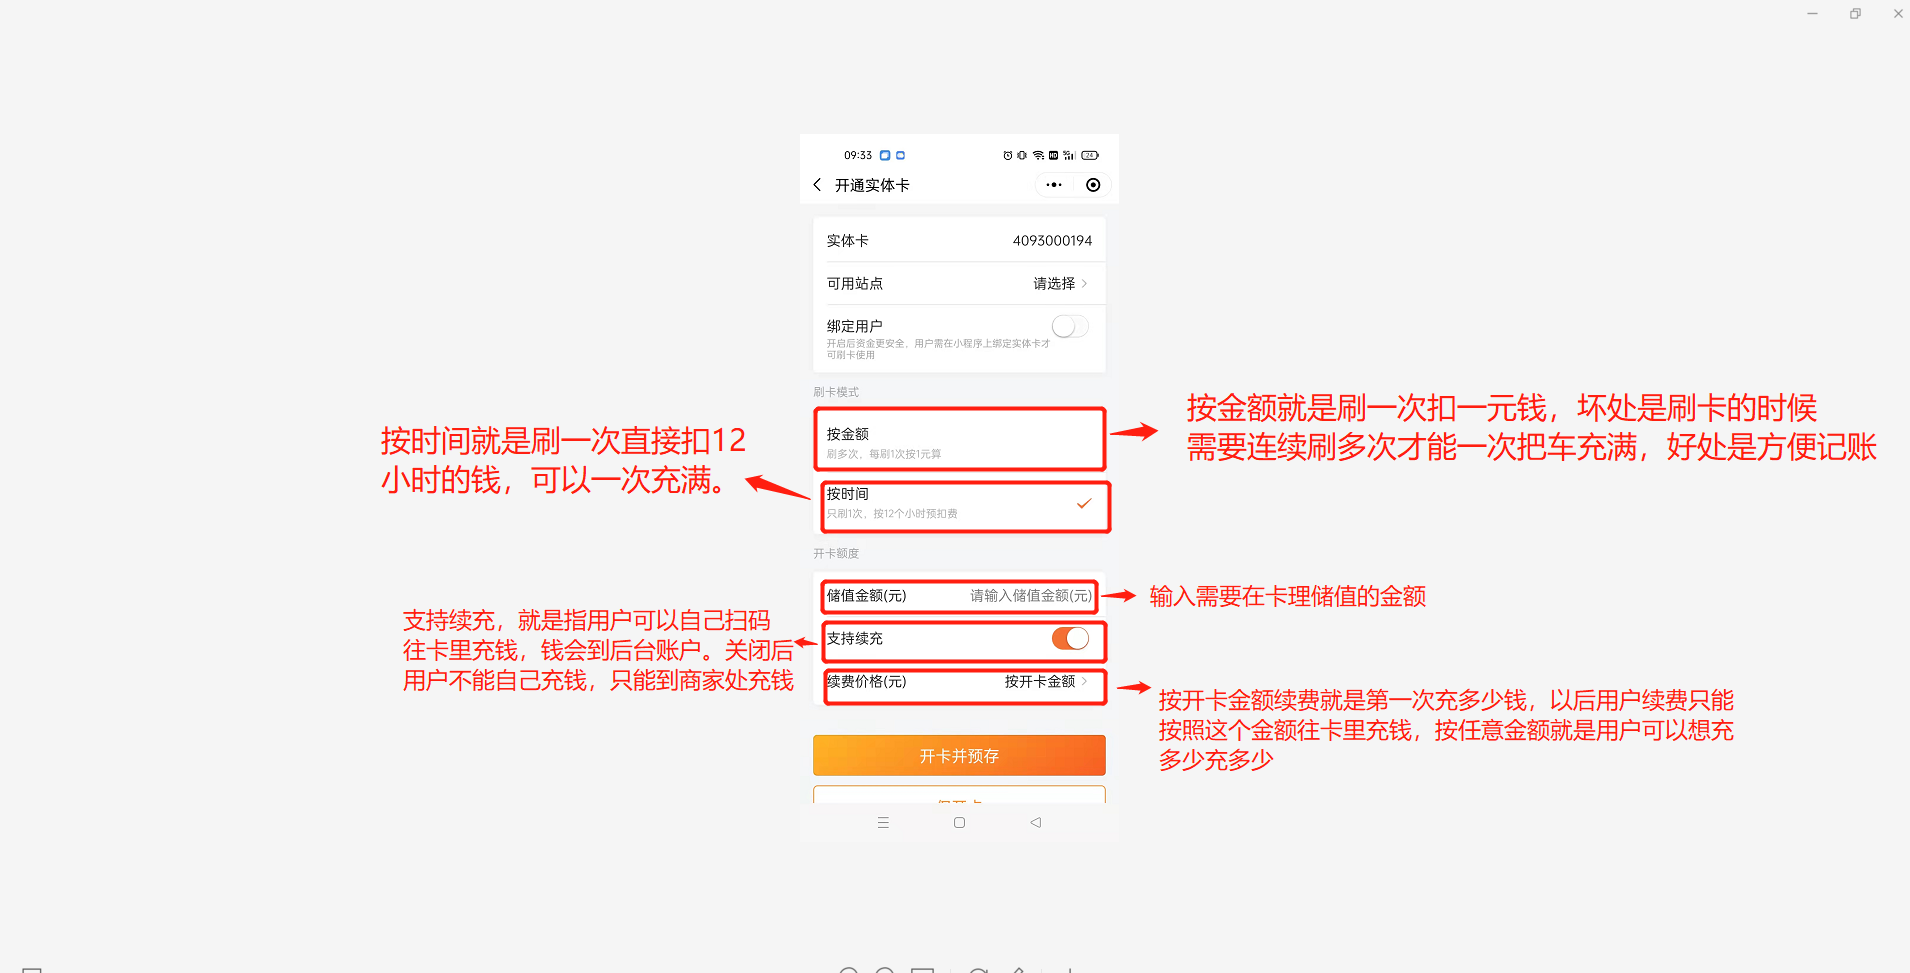Image resolution: width=1910 pixels, height=973 pixels.
Task: Tap the Android recent-apps menu icon
Action: pyautogui.click(x=883, y=823)
